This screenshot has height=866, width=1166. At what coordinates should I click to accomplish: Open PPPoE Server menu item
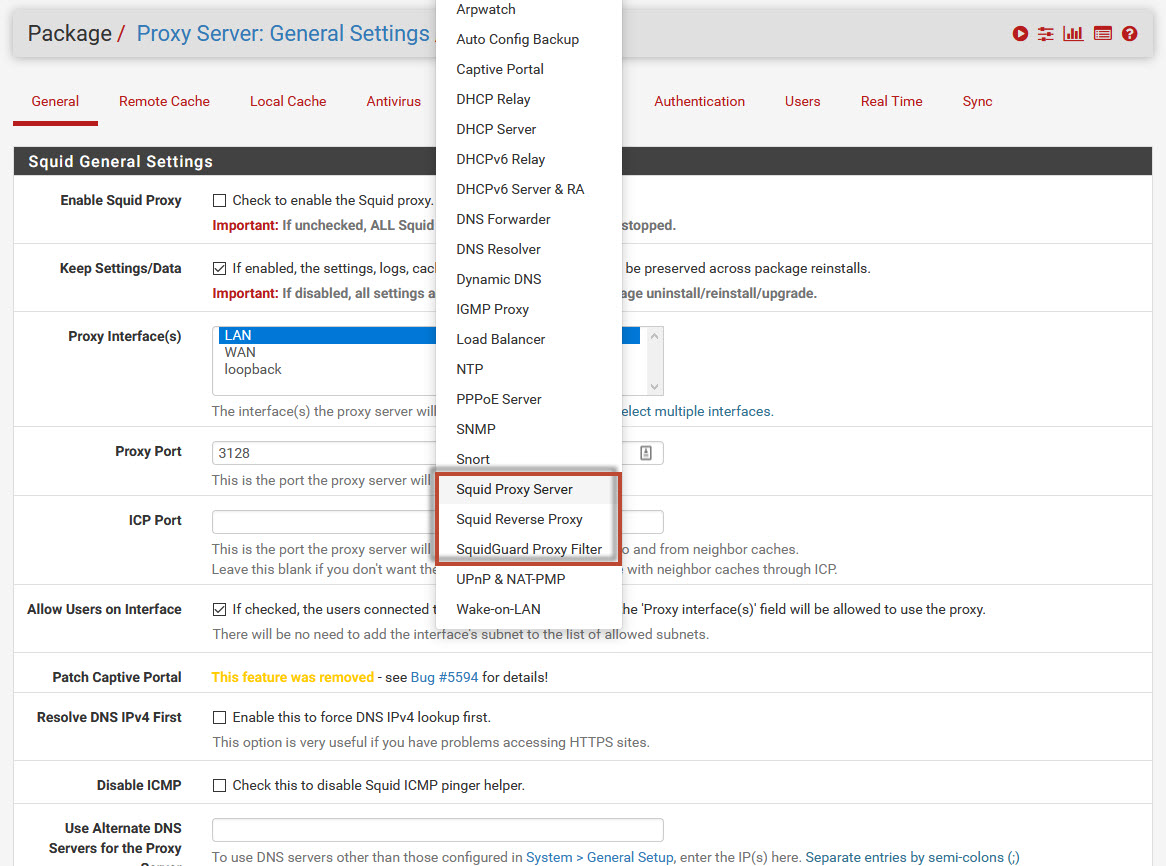(529, 399)
